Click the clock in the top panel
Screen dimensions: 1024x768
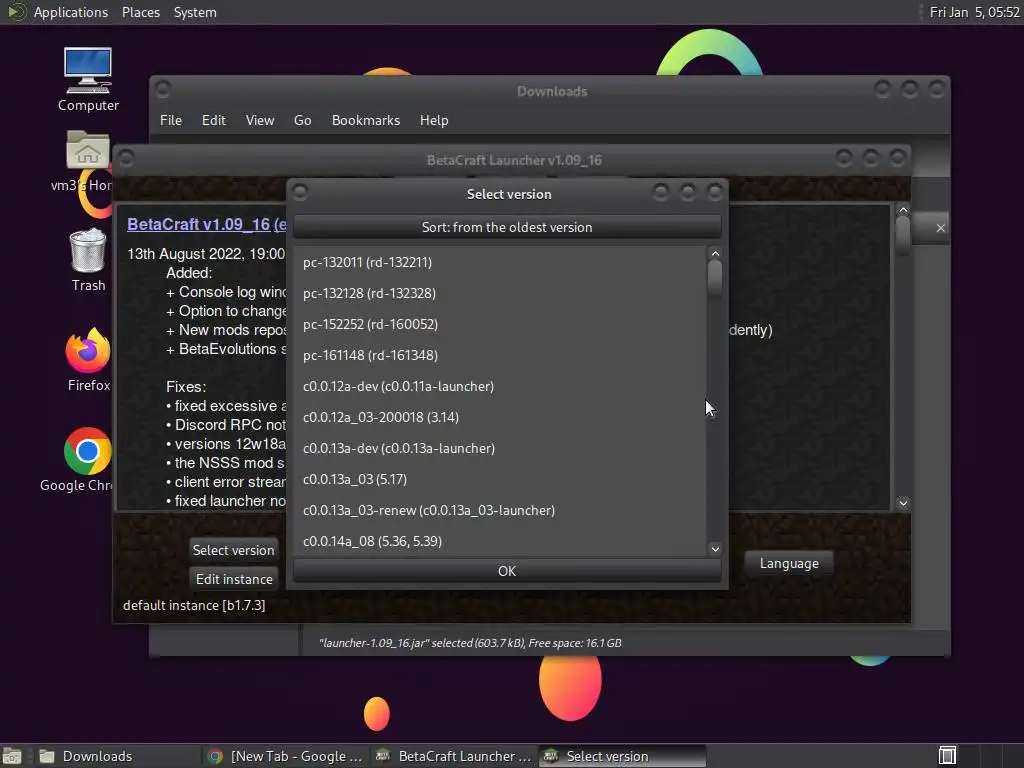coord(974,12)
